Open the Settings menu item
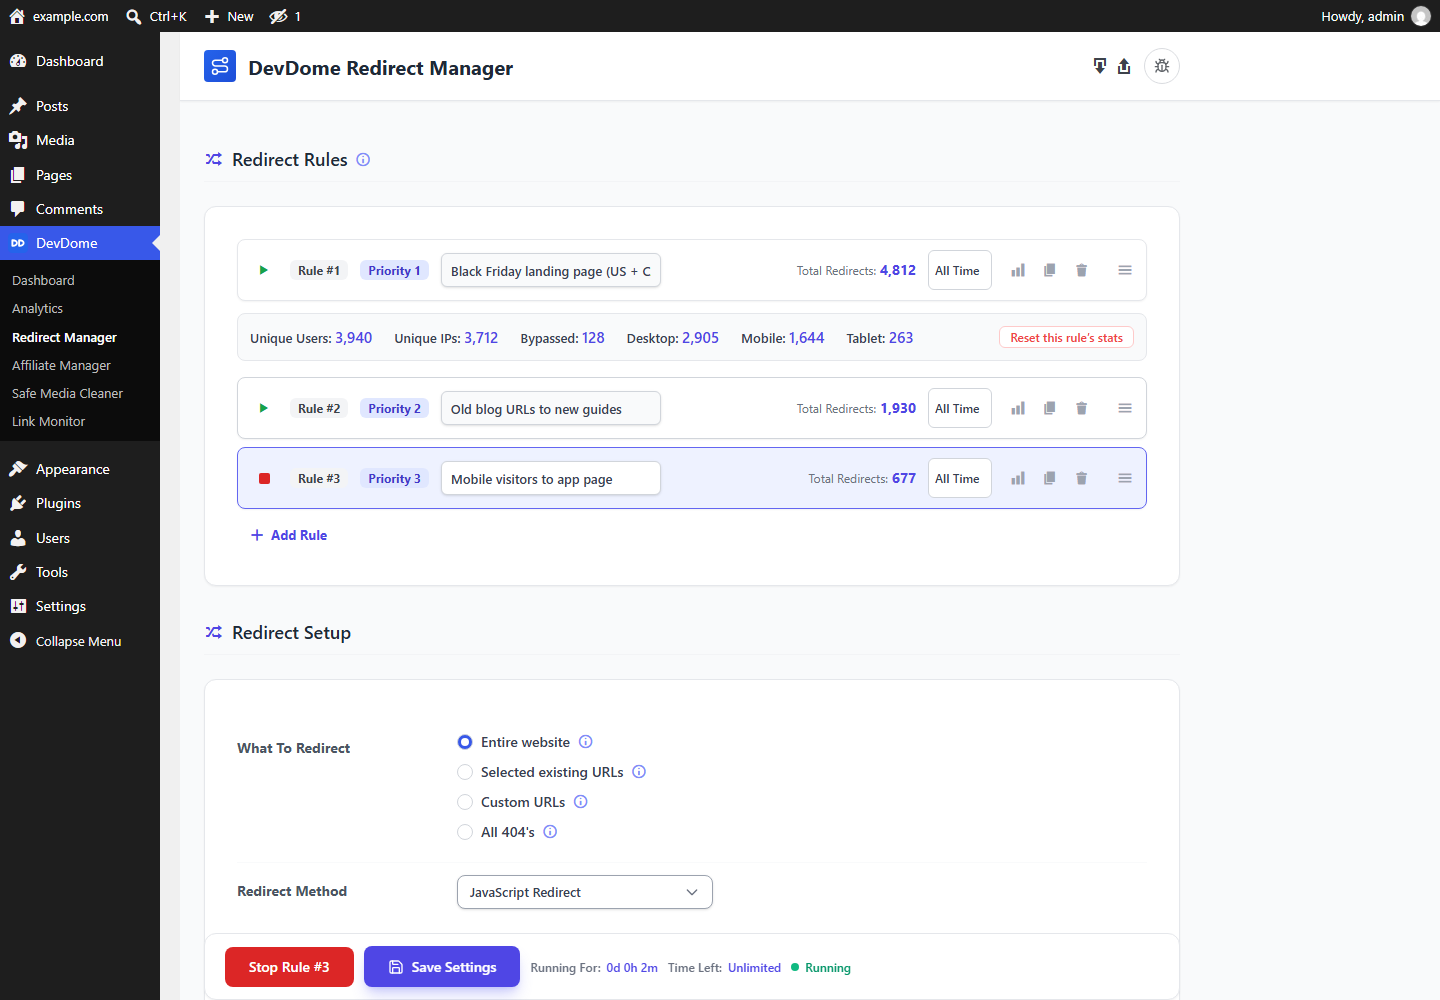1440x1000 pixels. click(x=80, y=606)
